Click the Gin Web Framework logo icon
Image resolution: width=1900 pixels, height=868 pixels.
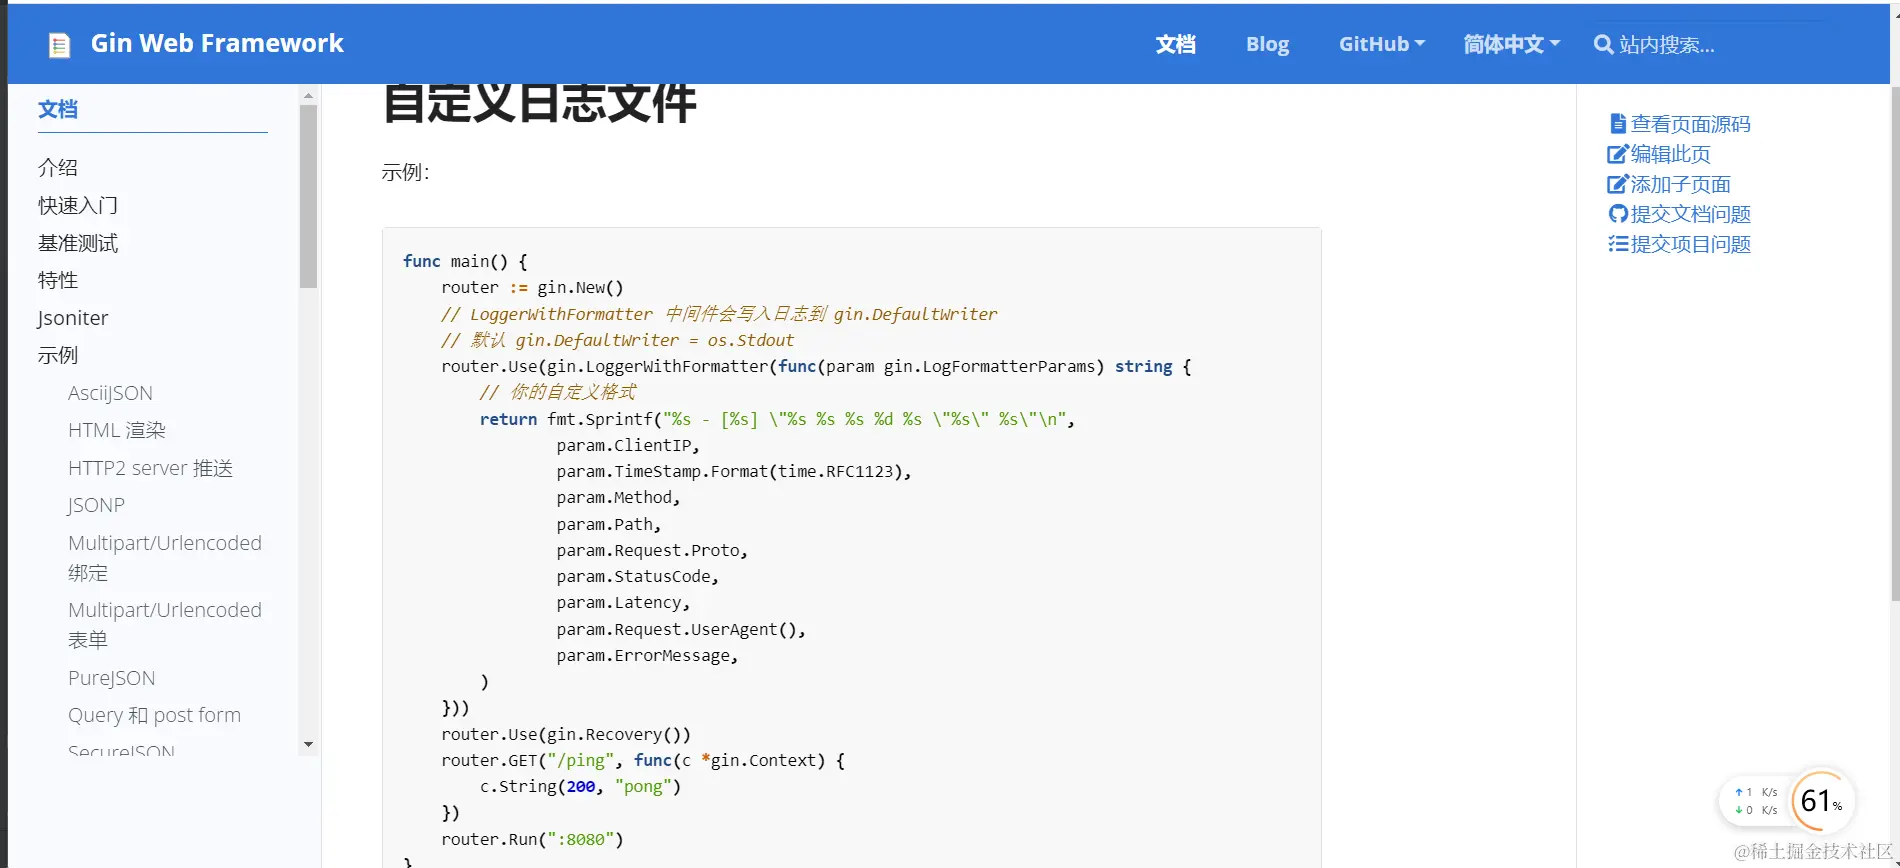coord(60,45)
